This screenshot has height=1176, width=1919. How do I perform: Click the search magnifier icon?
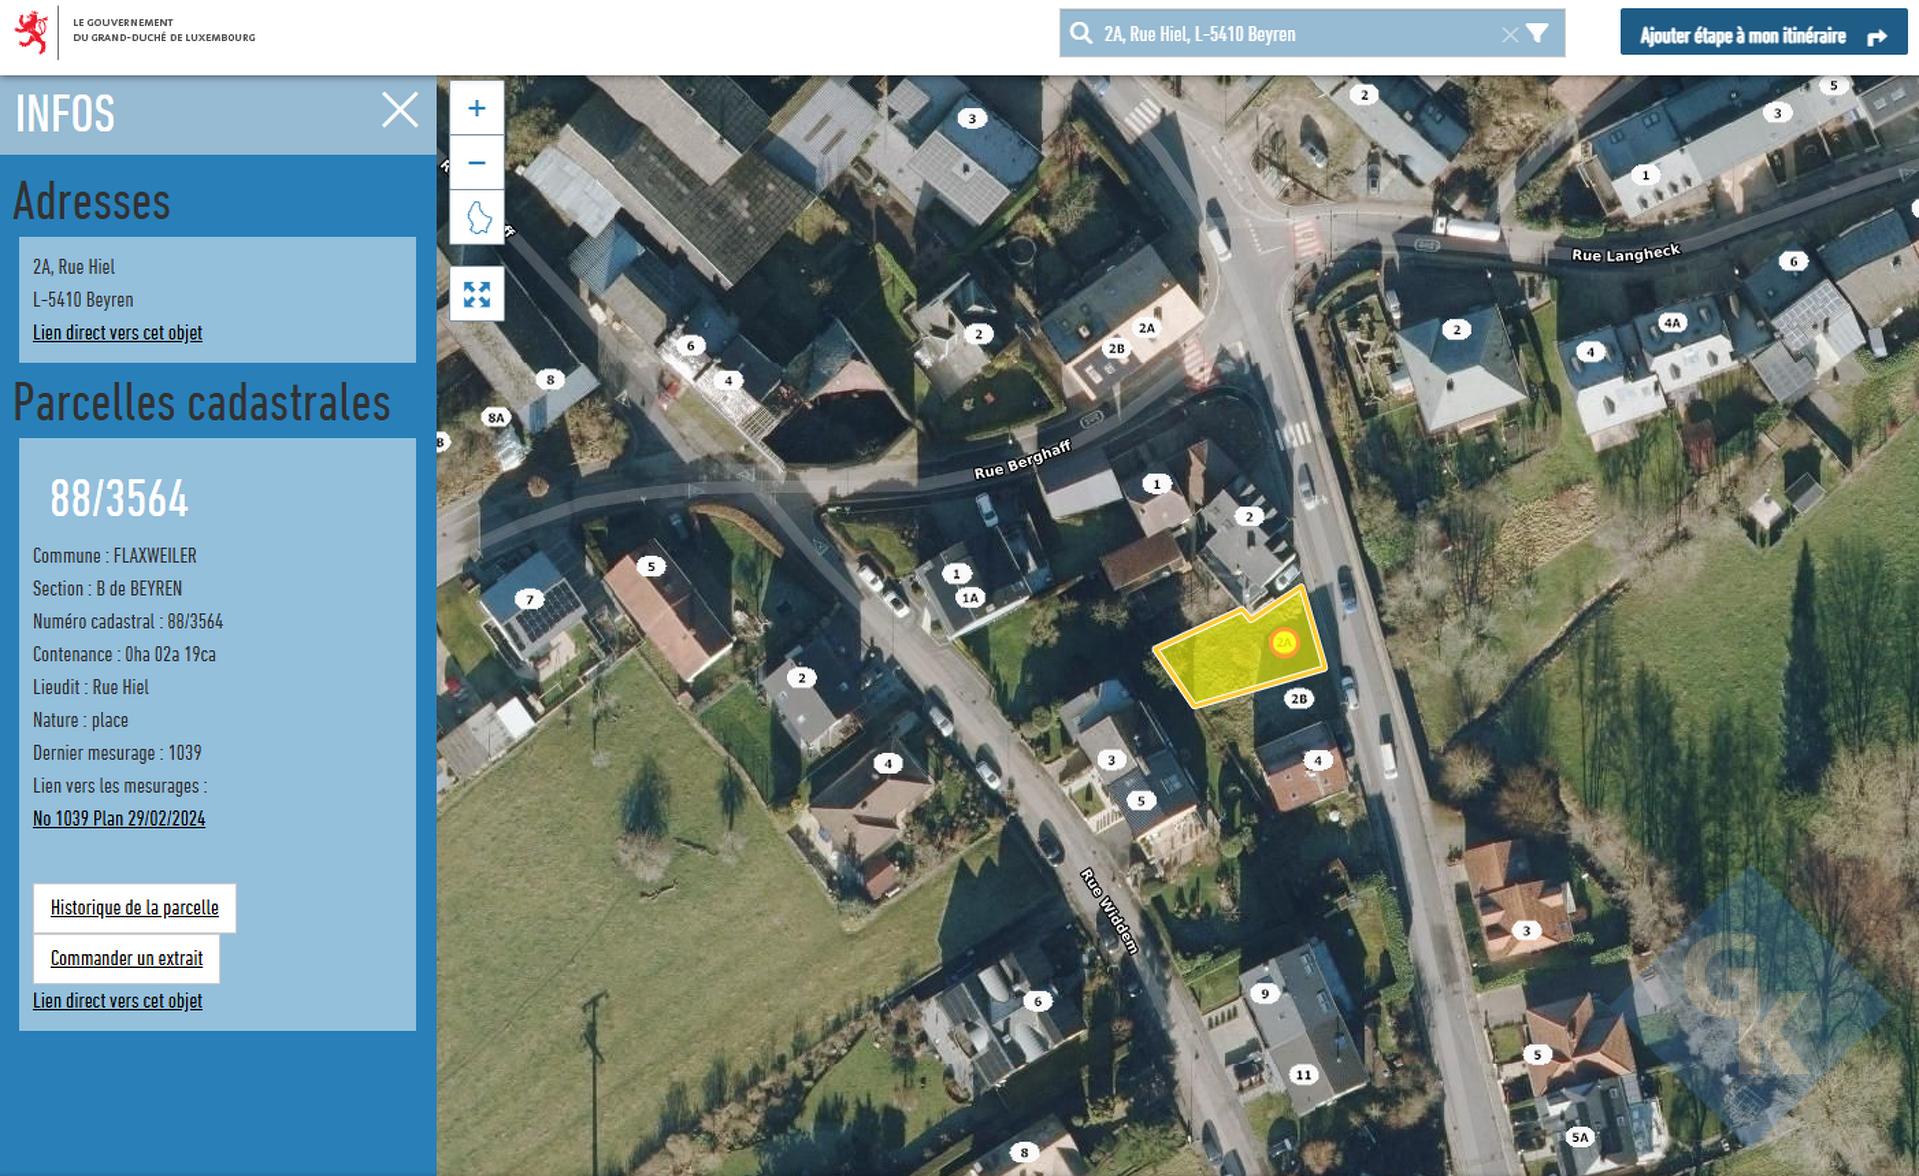[1081, 33]
